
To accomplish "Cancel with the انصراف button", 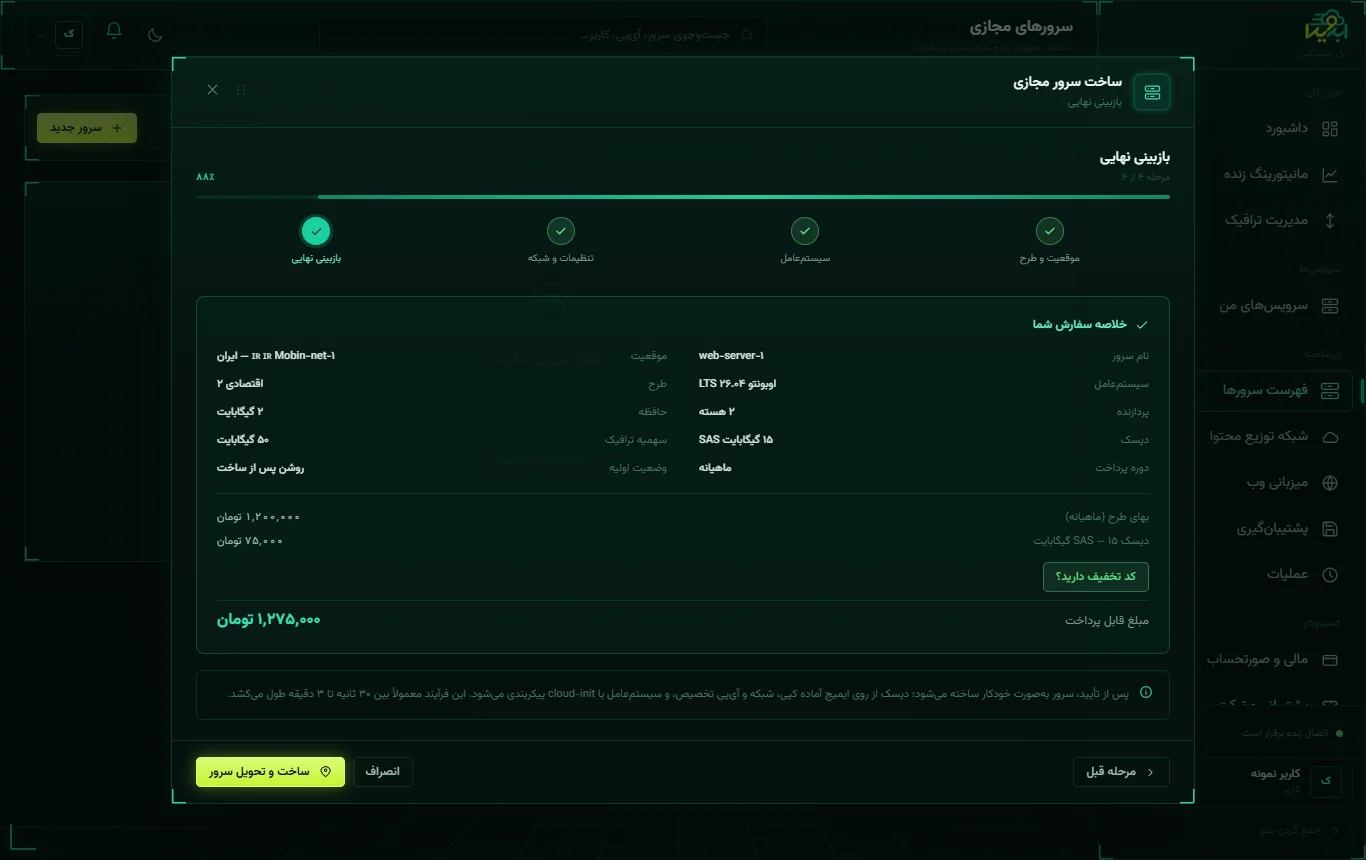I will 383,772.
